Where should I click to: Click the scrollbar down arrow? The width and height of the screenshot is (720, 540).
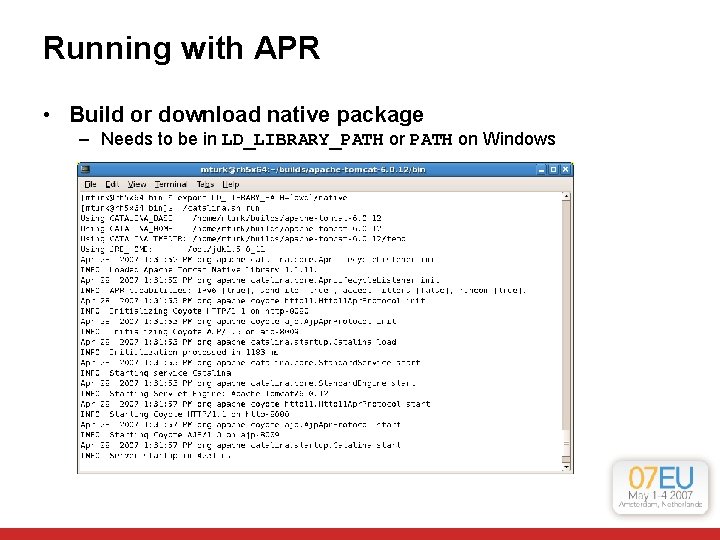point(566,467)
